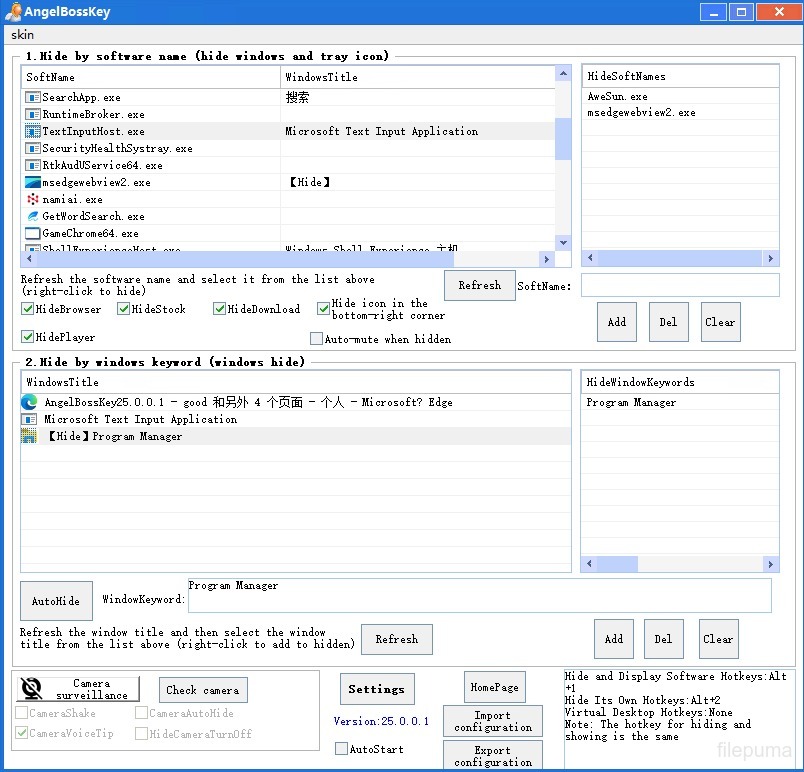Click the msedgewebview2.exe icon in the SoftName list
The width and height of the screenshot is (804, 772).
click(32, 182)
